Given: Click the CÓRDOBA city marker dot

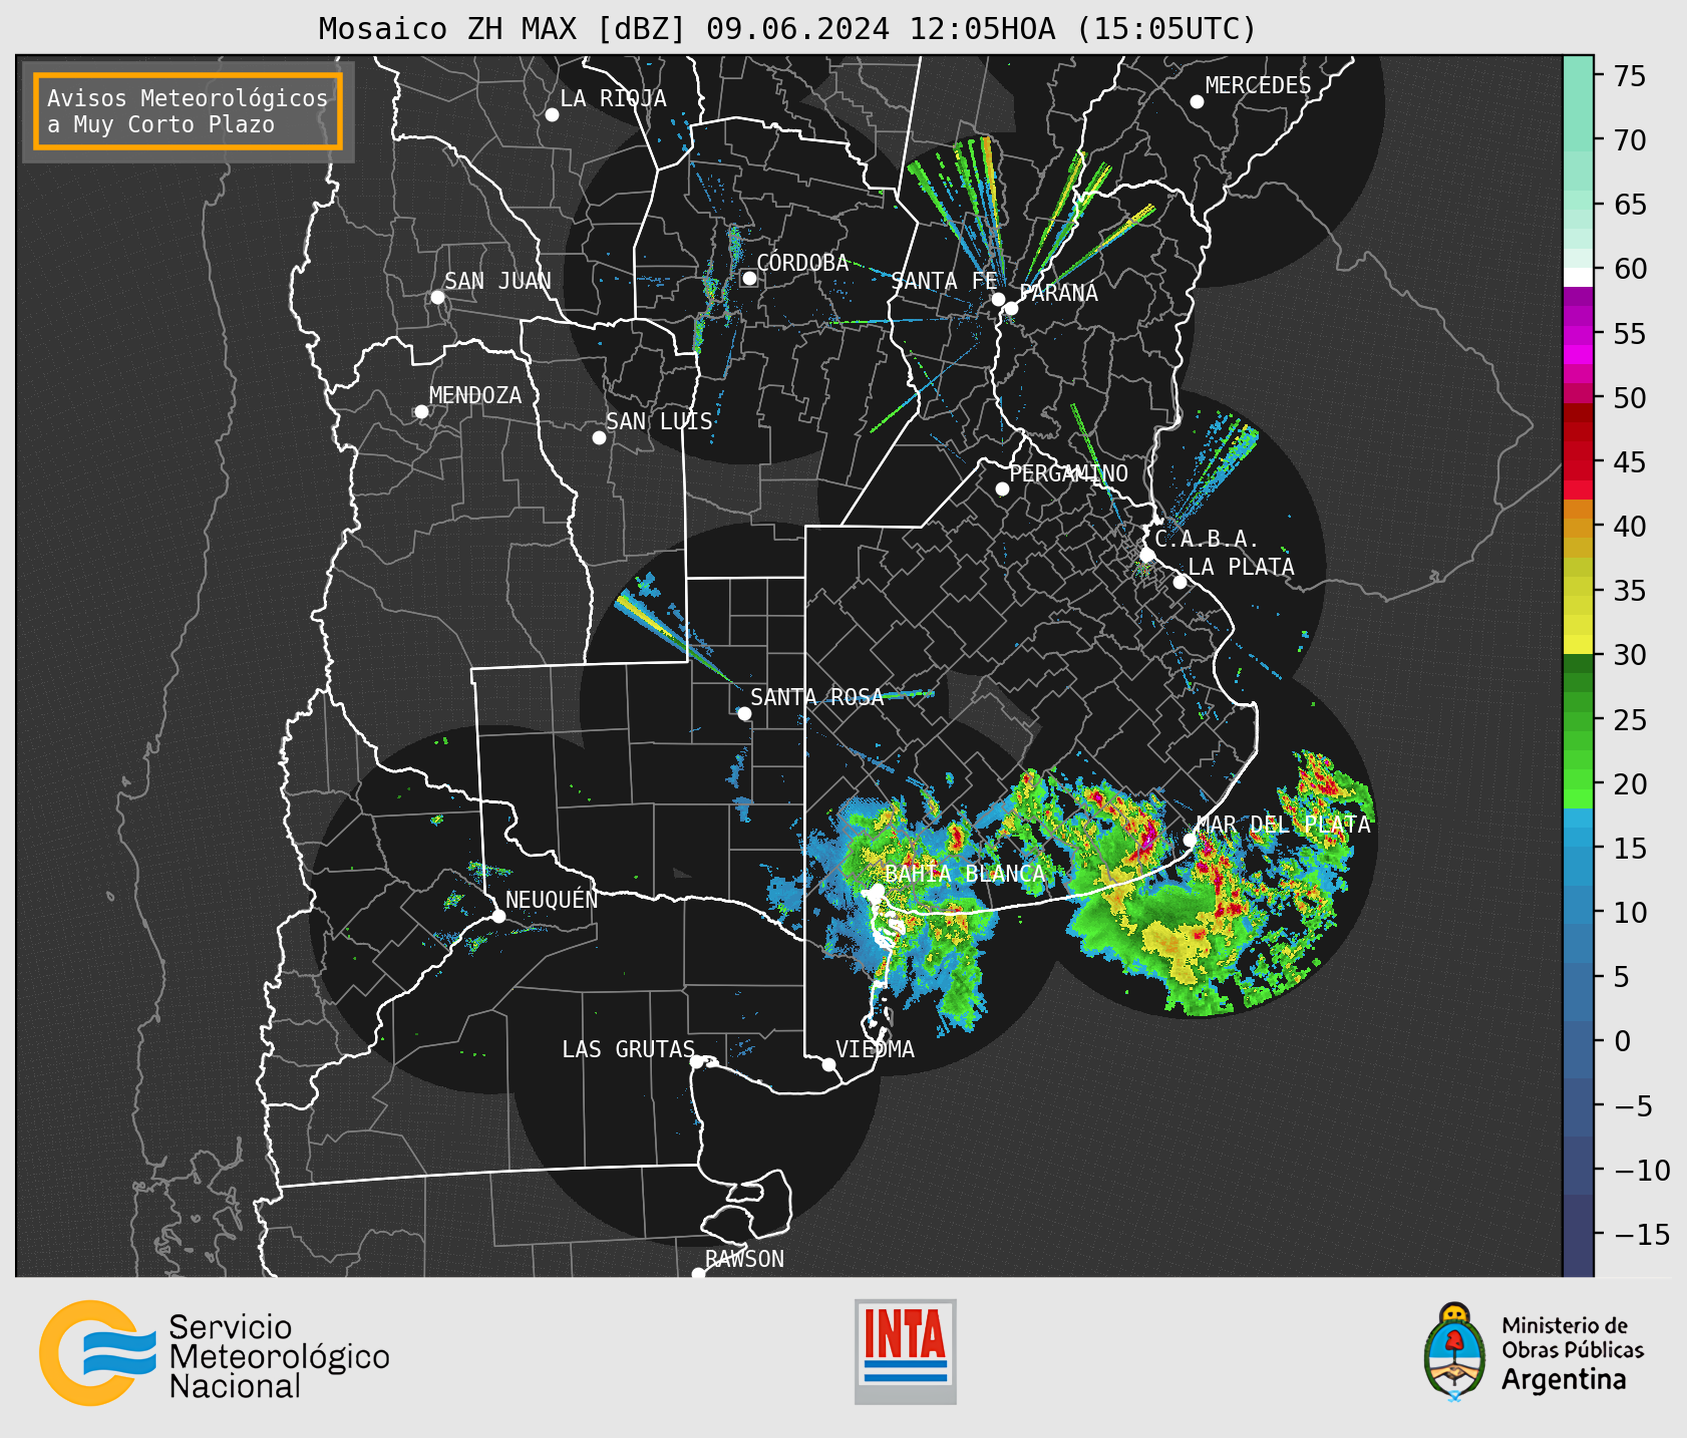Looking at the screenshot, I should (x=750, y=278).
